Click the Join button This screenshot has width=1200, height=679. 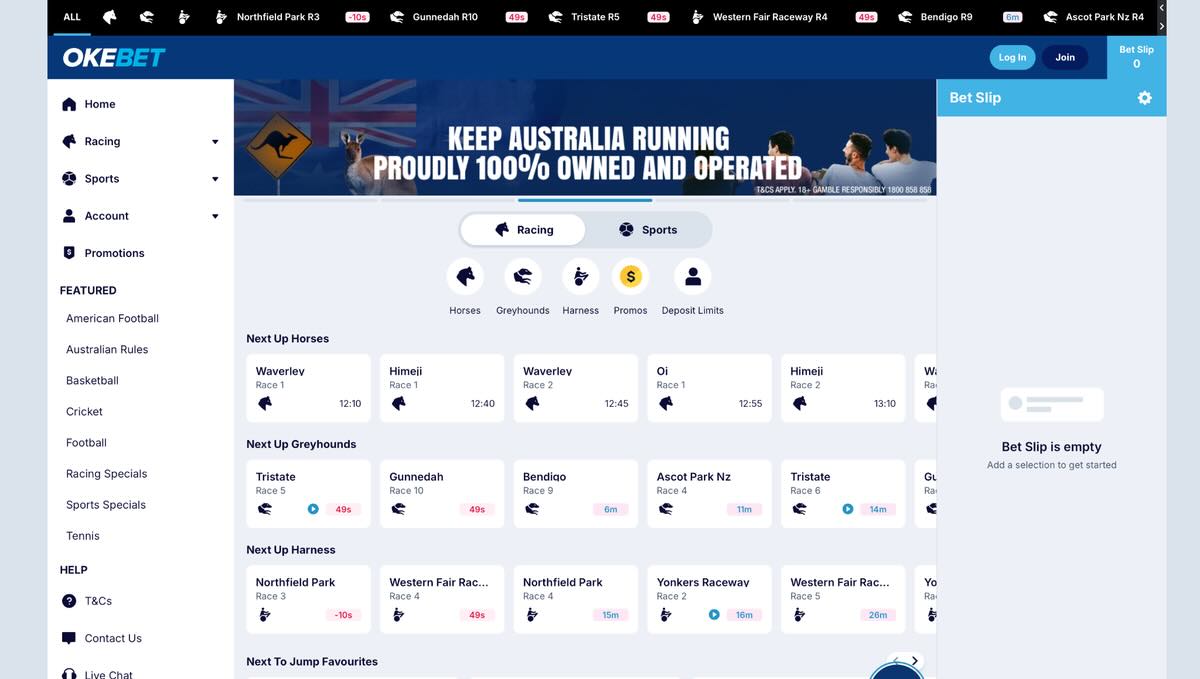1064,57
